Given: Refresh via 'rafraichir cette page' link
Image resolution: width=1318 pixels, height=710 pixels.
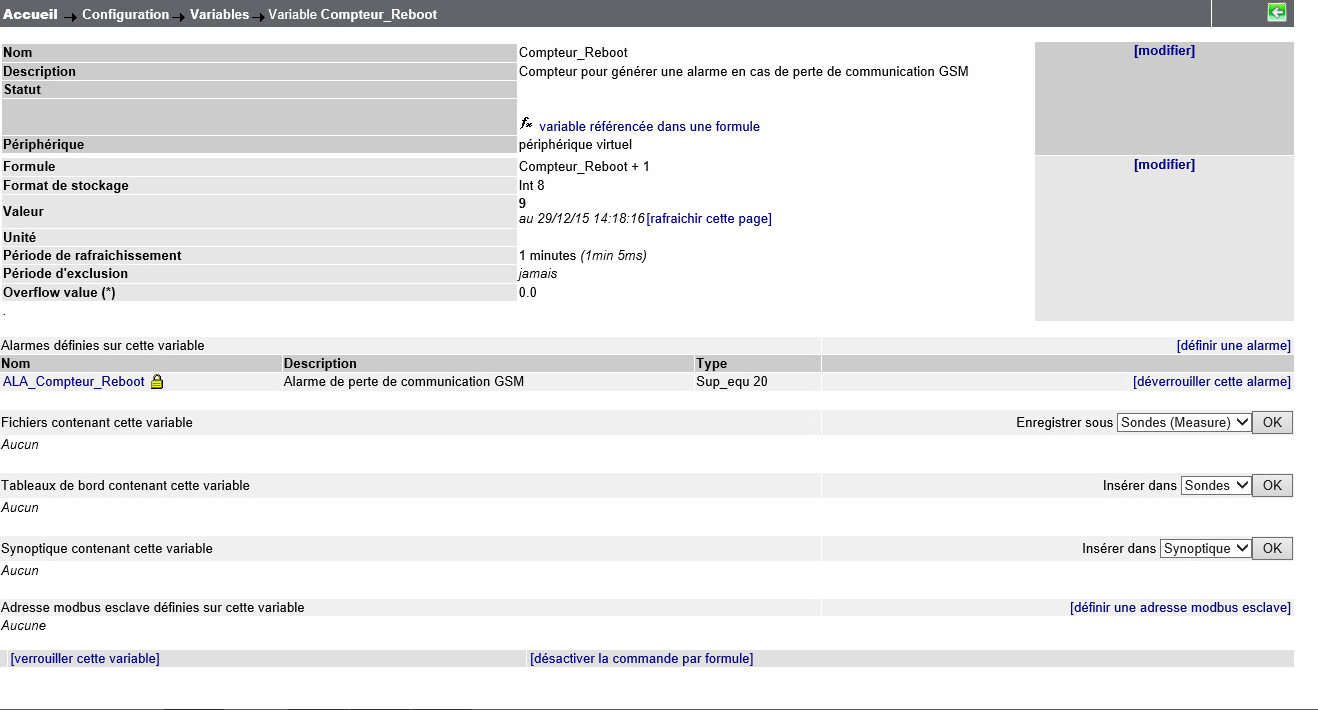Looking at the screenshot, I should click(x=709, y=219).
